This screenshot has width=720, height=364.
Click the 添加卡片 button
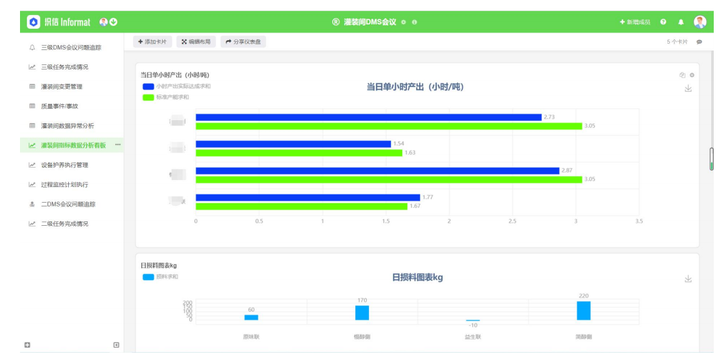[152, 42]
